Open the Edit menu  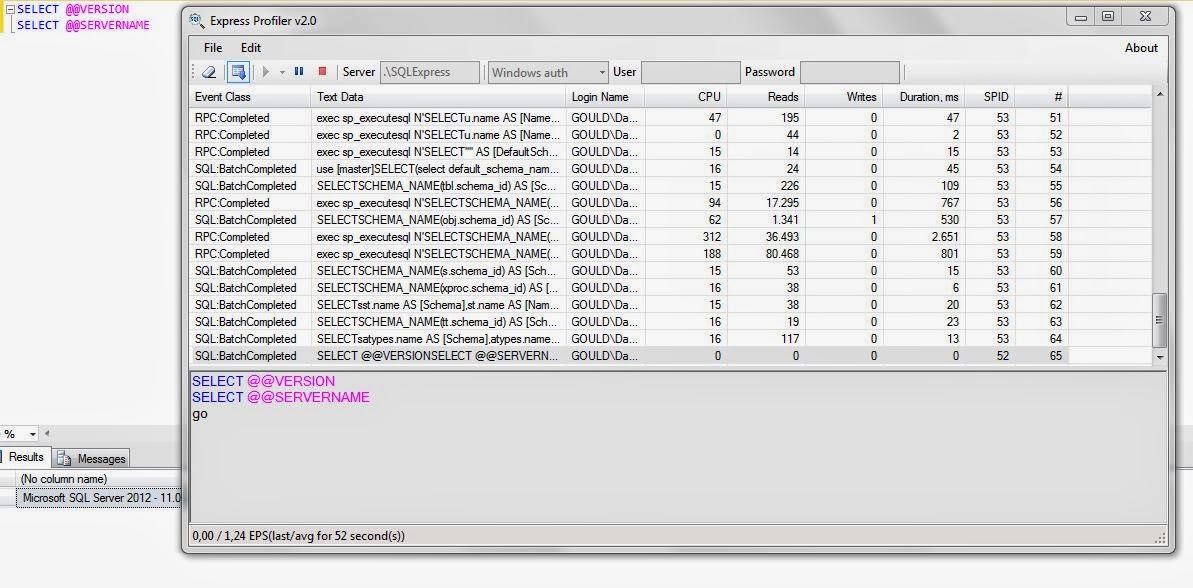pyautogui.click(x=250, y=48)
